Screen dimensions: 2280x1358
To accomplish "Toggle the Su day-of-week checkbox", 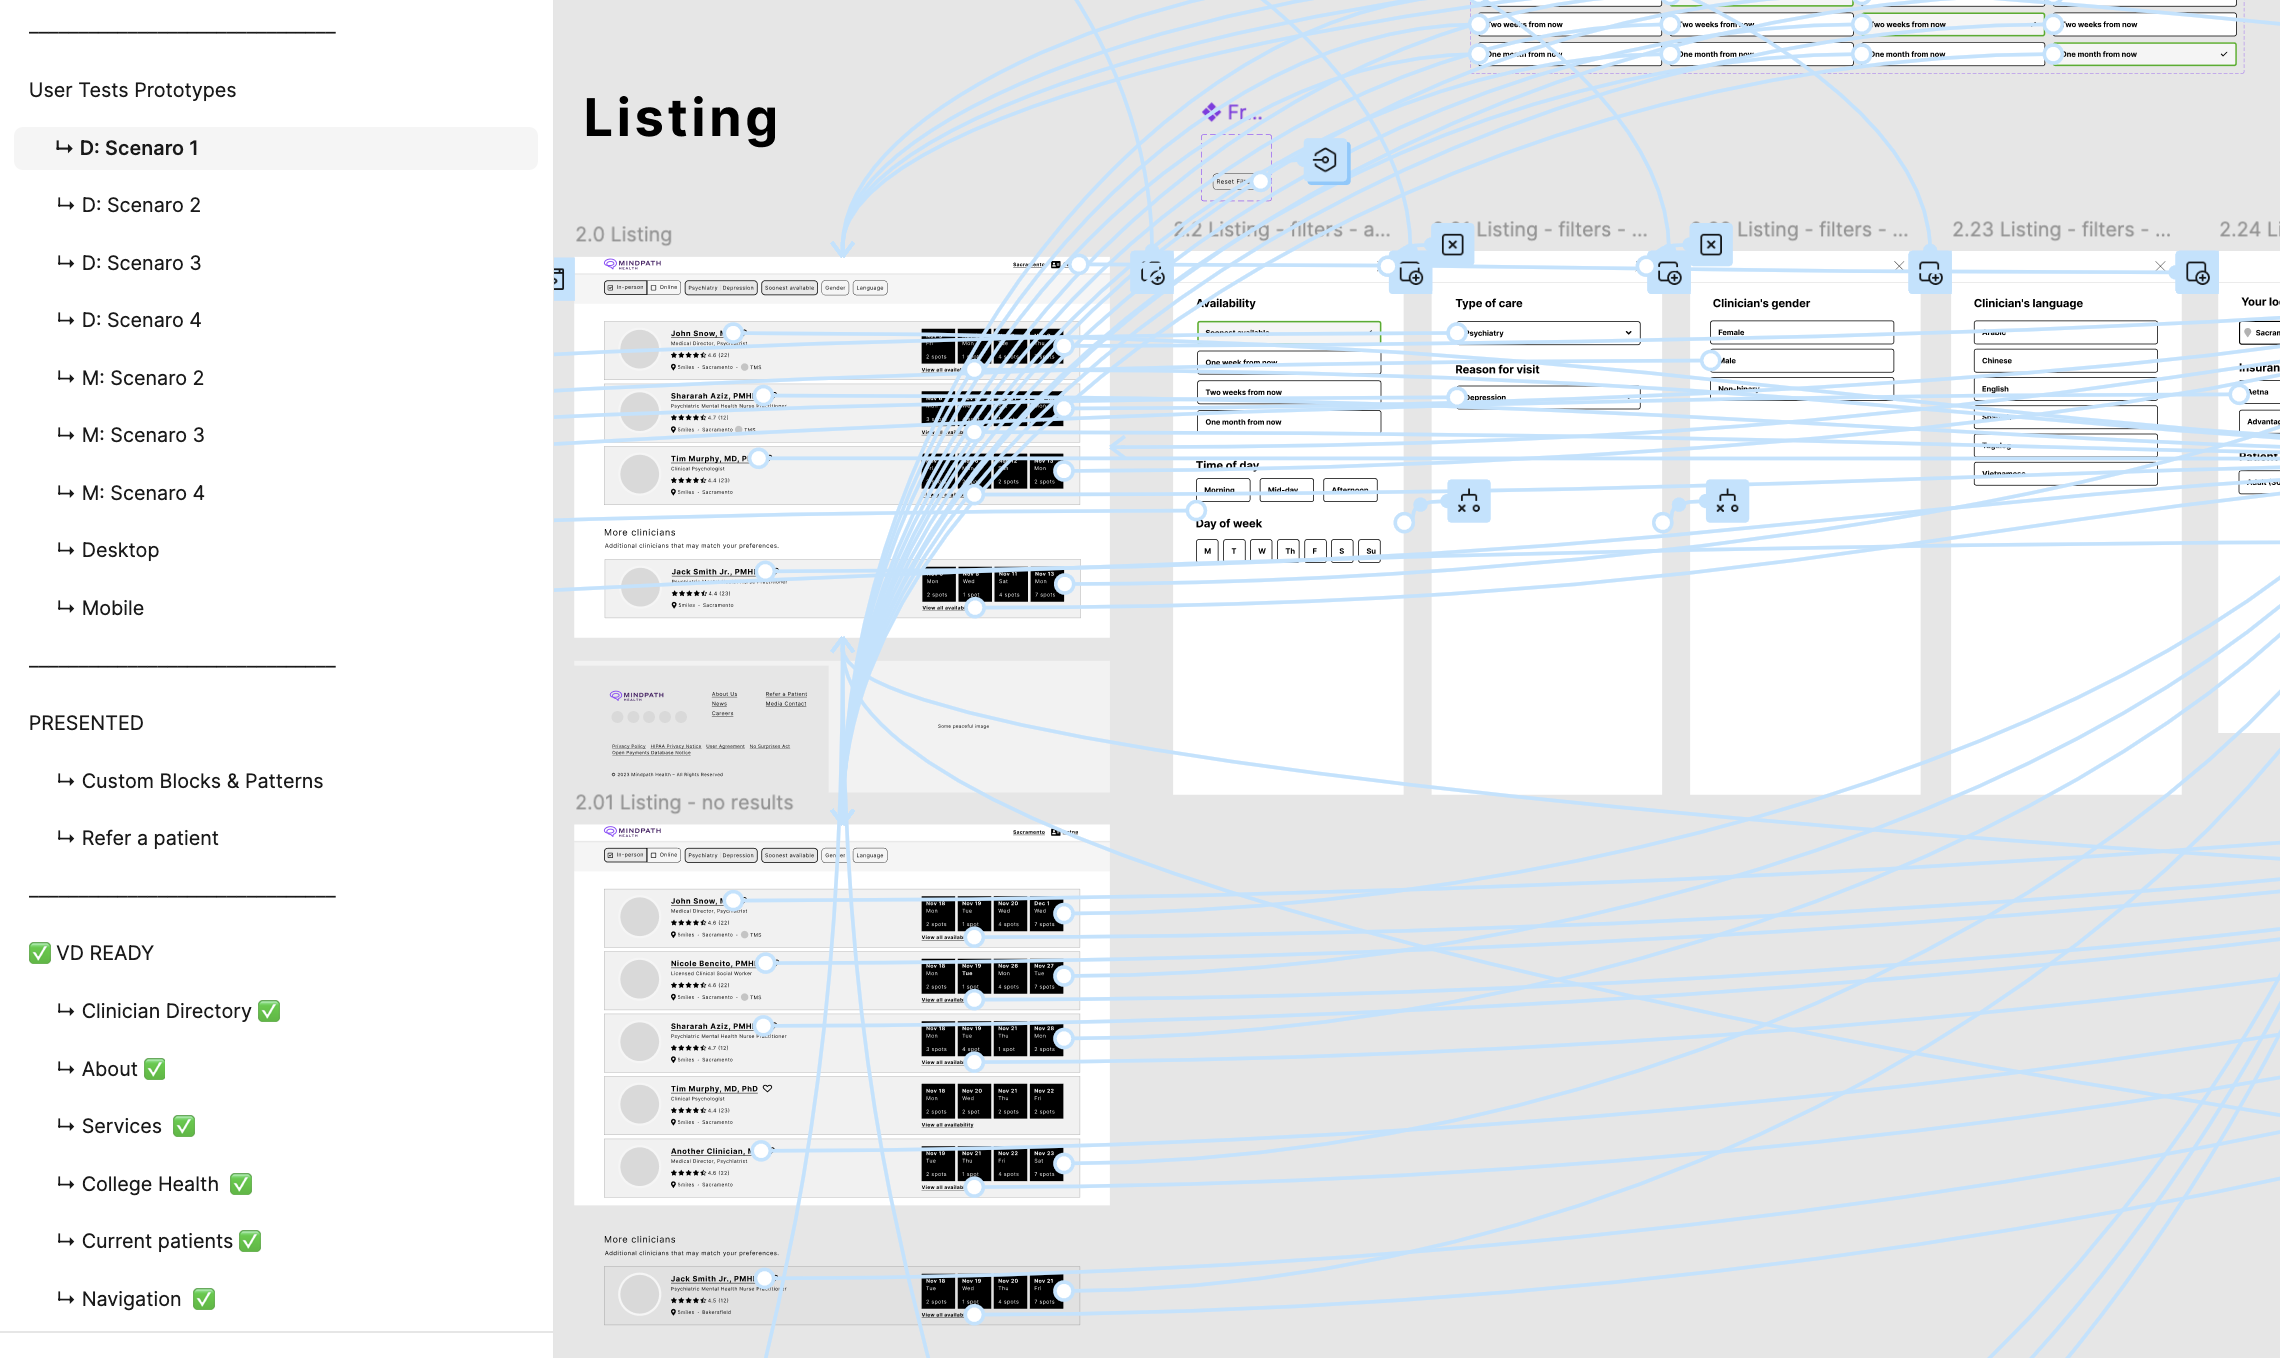I will (x=1370, y=551).
